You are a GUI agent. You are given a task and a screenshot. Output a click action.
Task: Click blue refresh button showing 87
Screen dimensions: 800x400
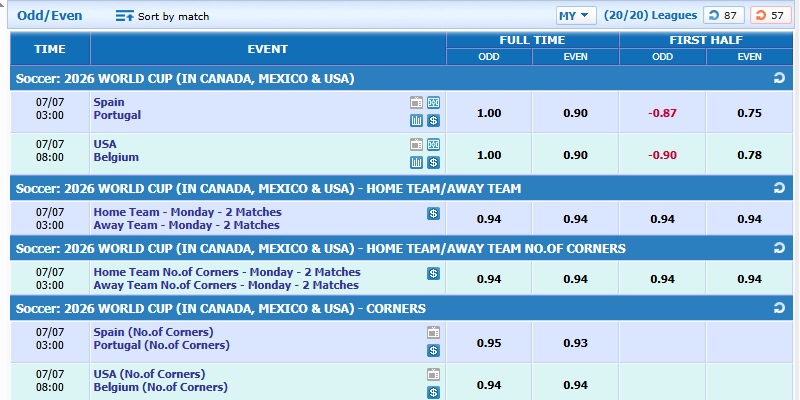723,15
